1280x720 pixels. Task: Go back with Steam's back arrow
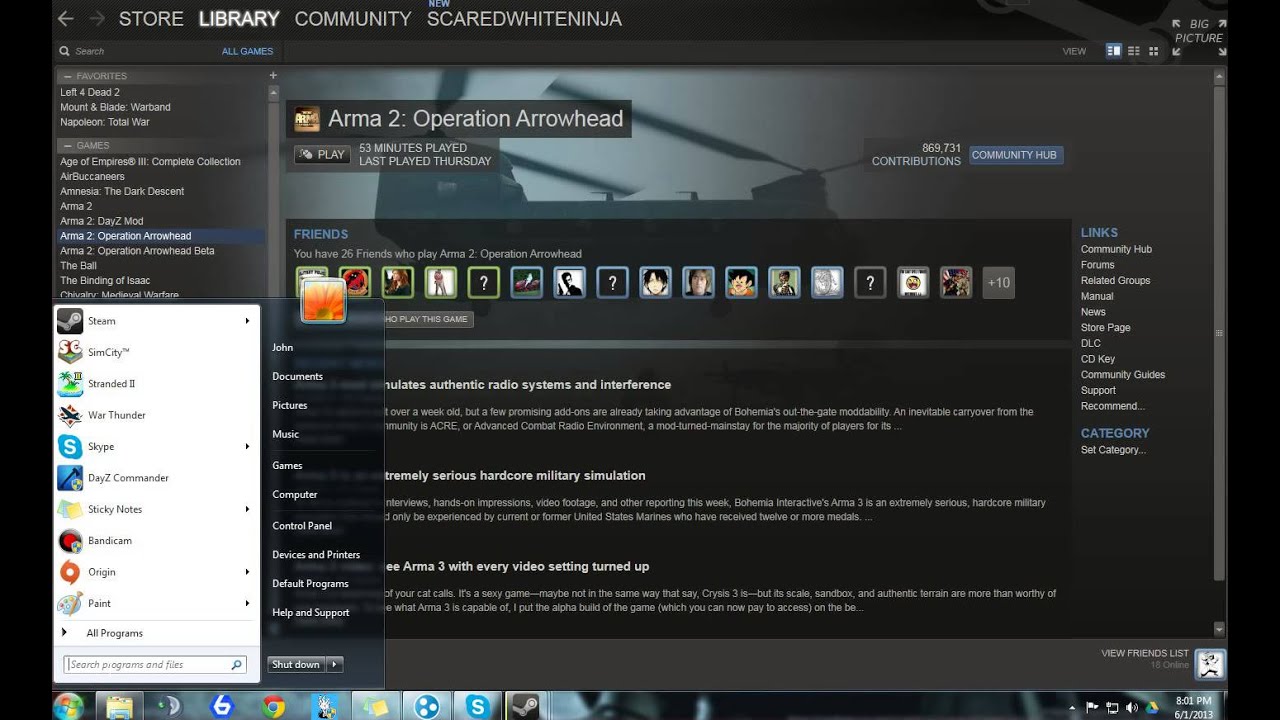pos(65,18)
